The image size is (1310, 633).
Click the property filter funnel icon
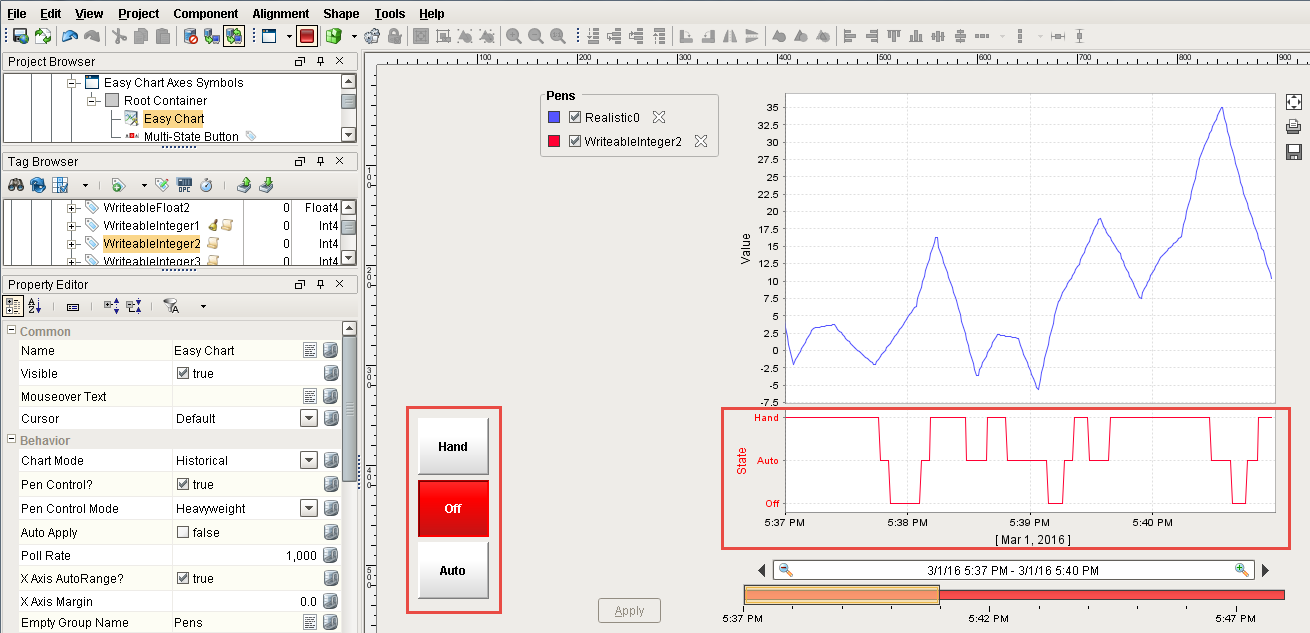171,306
